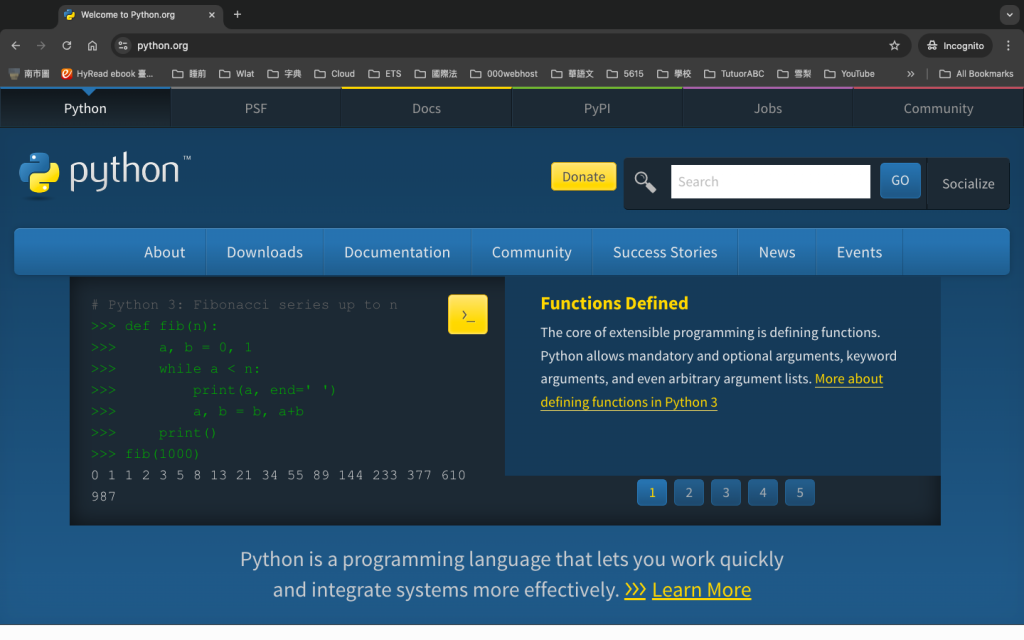Launch the interactive shell yellow button

pyautogui.click(x=468, y=314)
